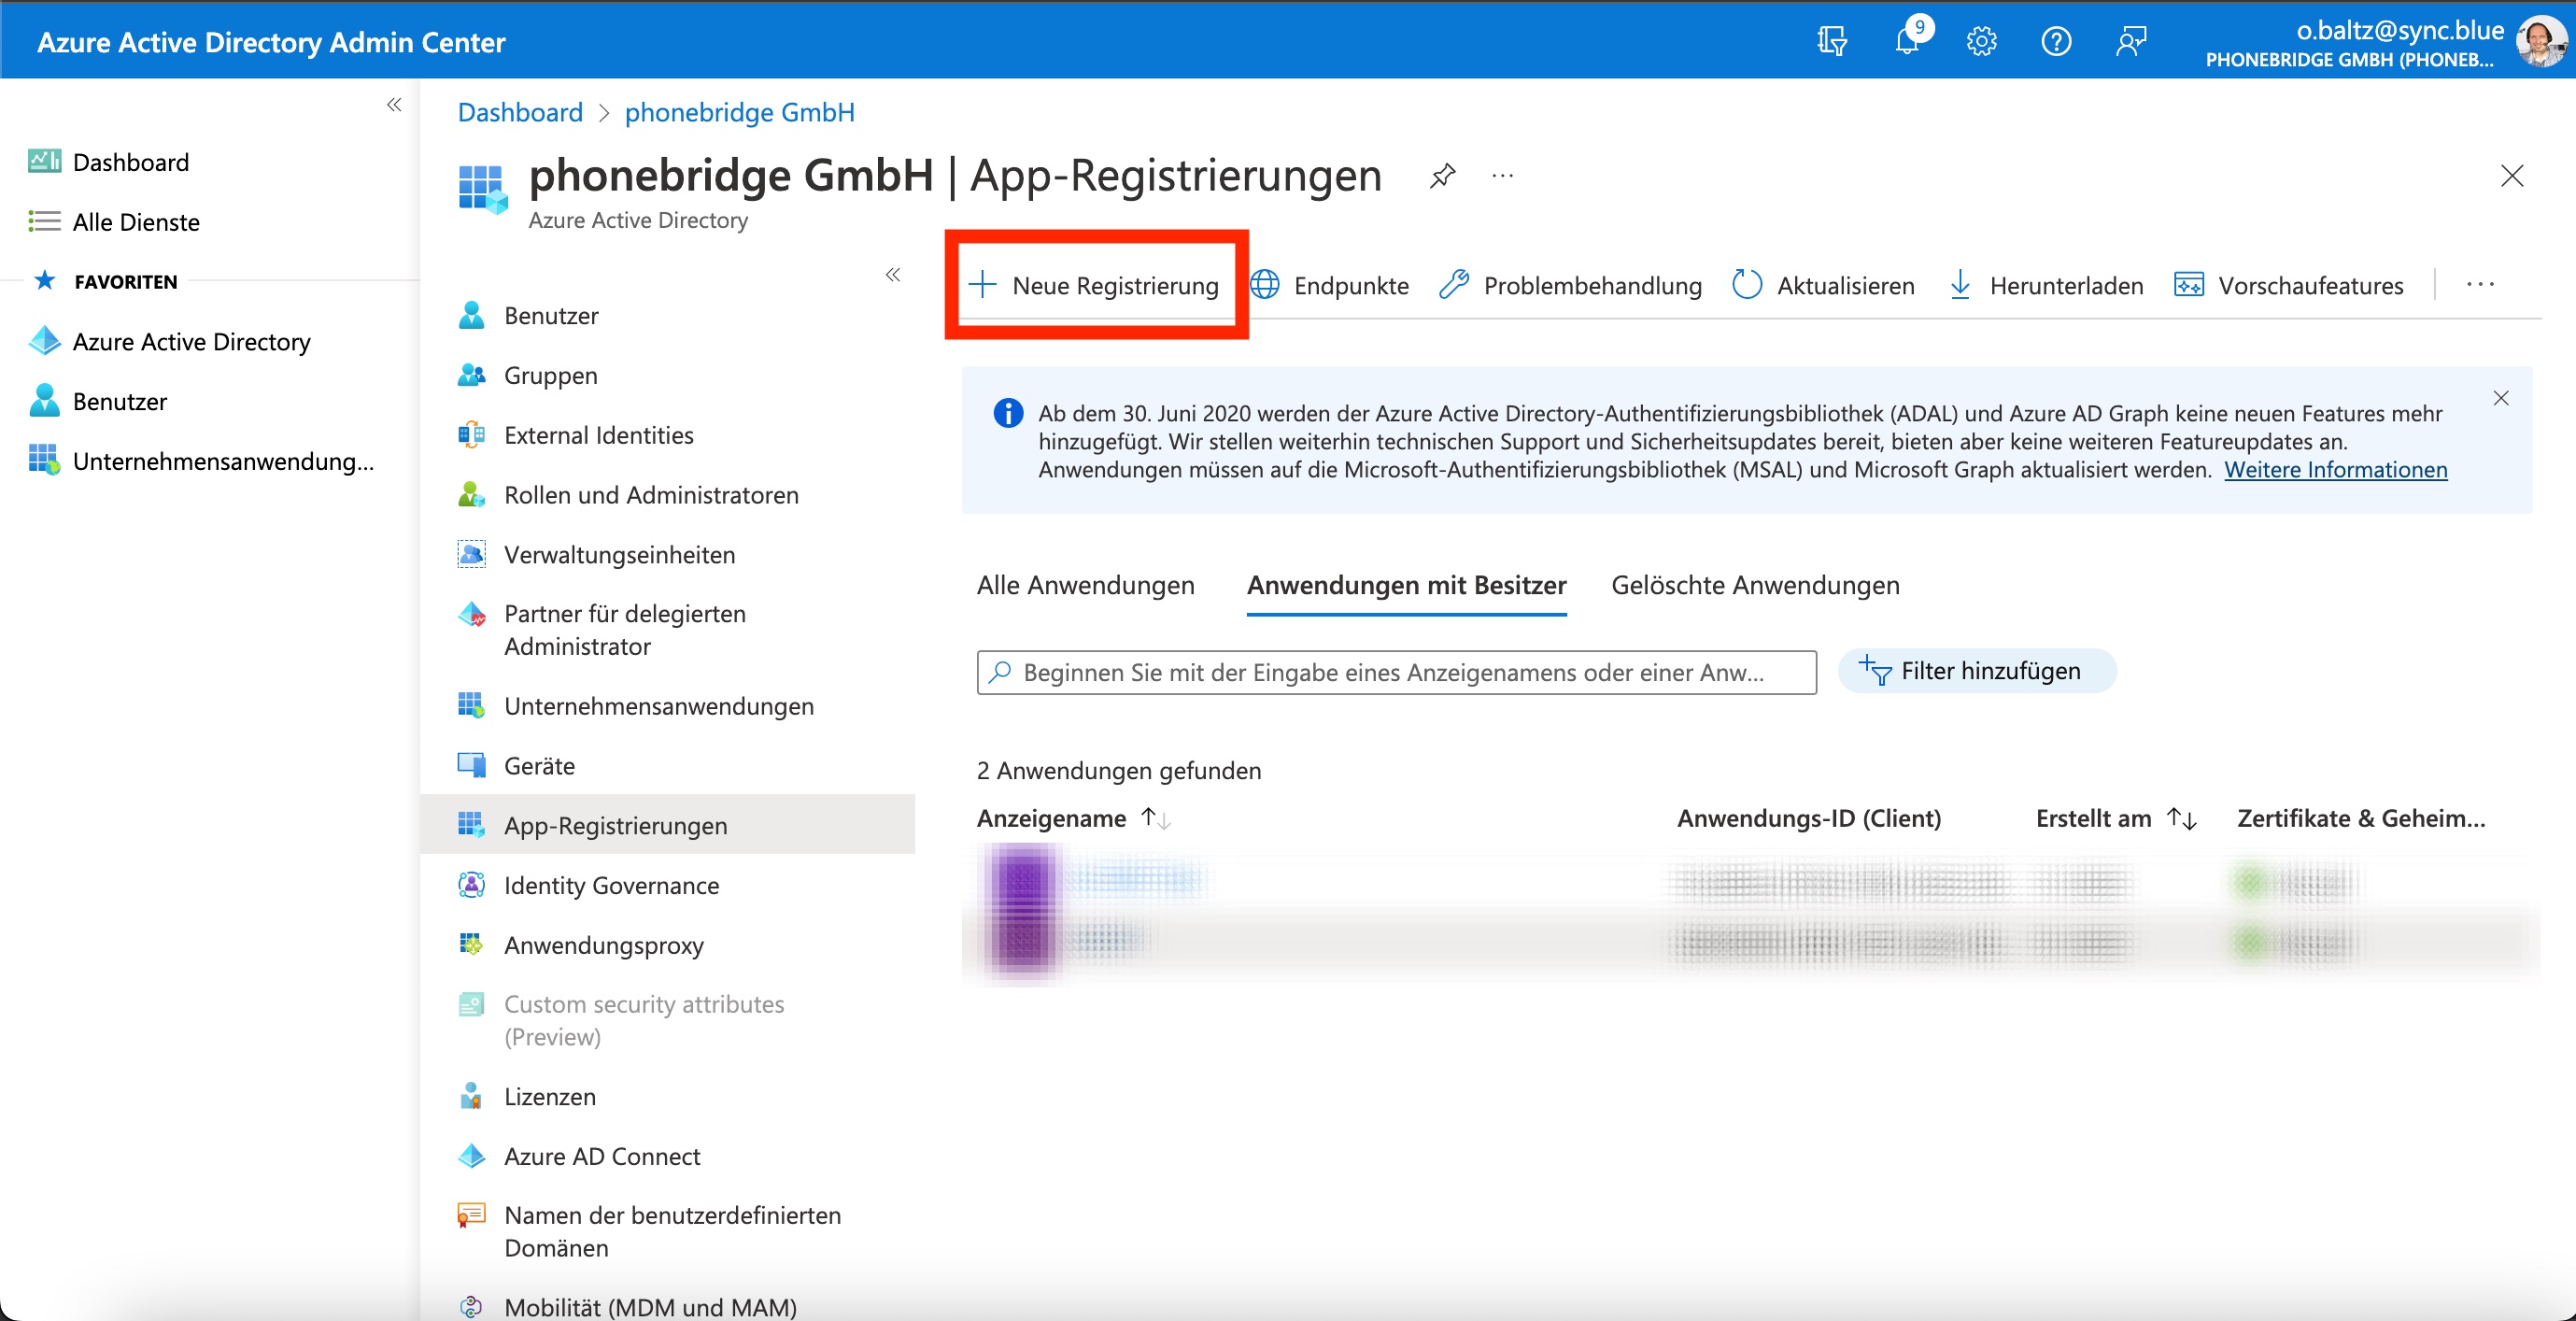Click the application name search field
The width and height of the screenshot is (2576, 1321).
click(x=1395, y=673)
